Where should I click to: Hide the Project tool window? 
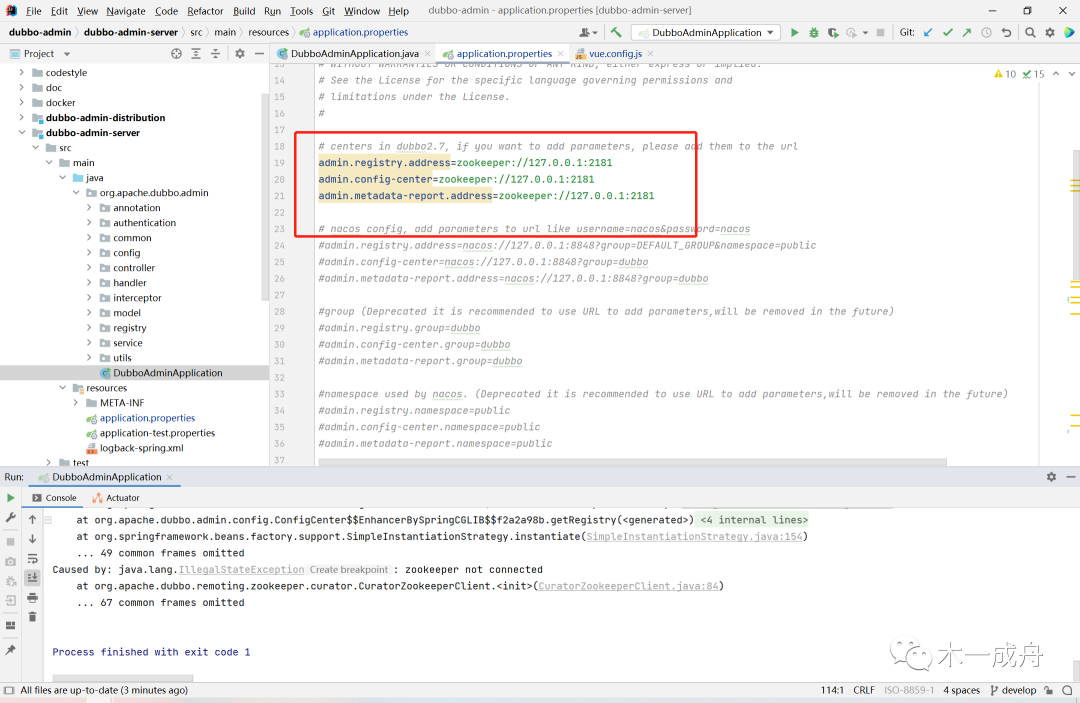(259, 54)
